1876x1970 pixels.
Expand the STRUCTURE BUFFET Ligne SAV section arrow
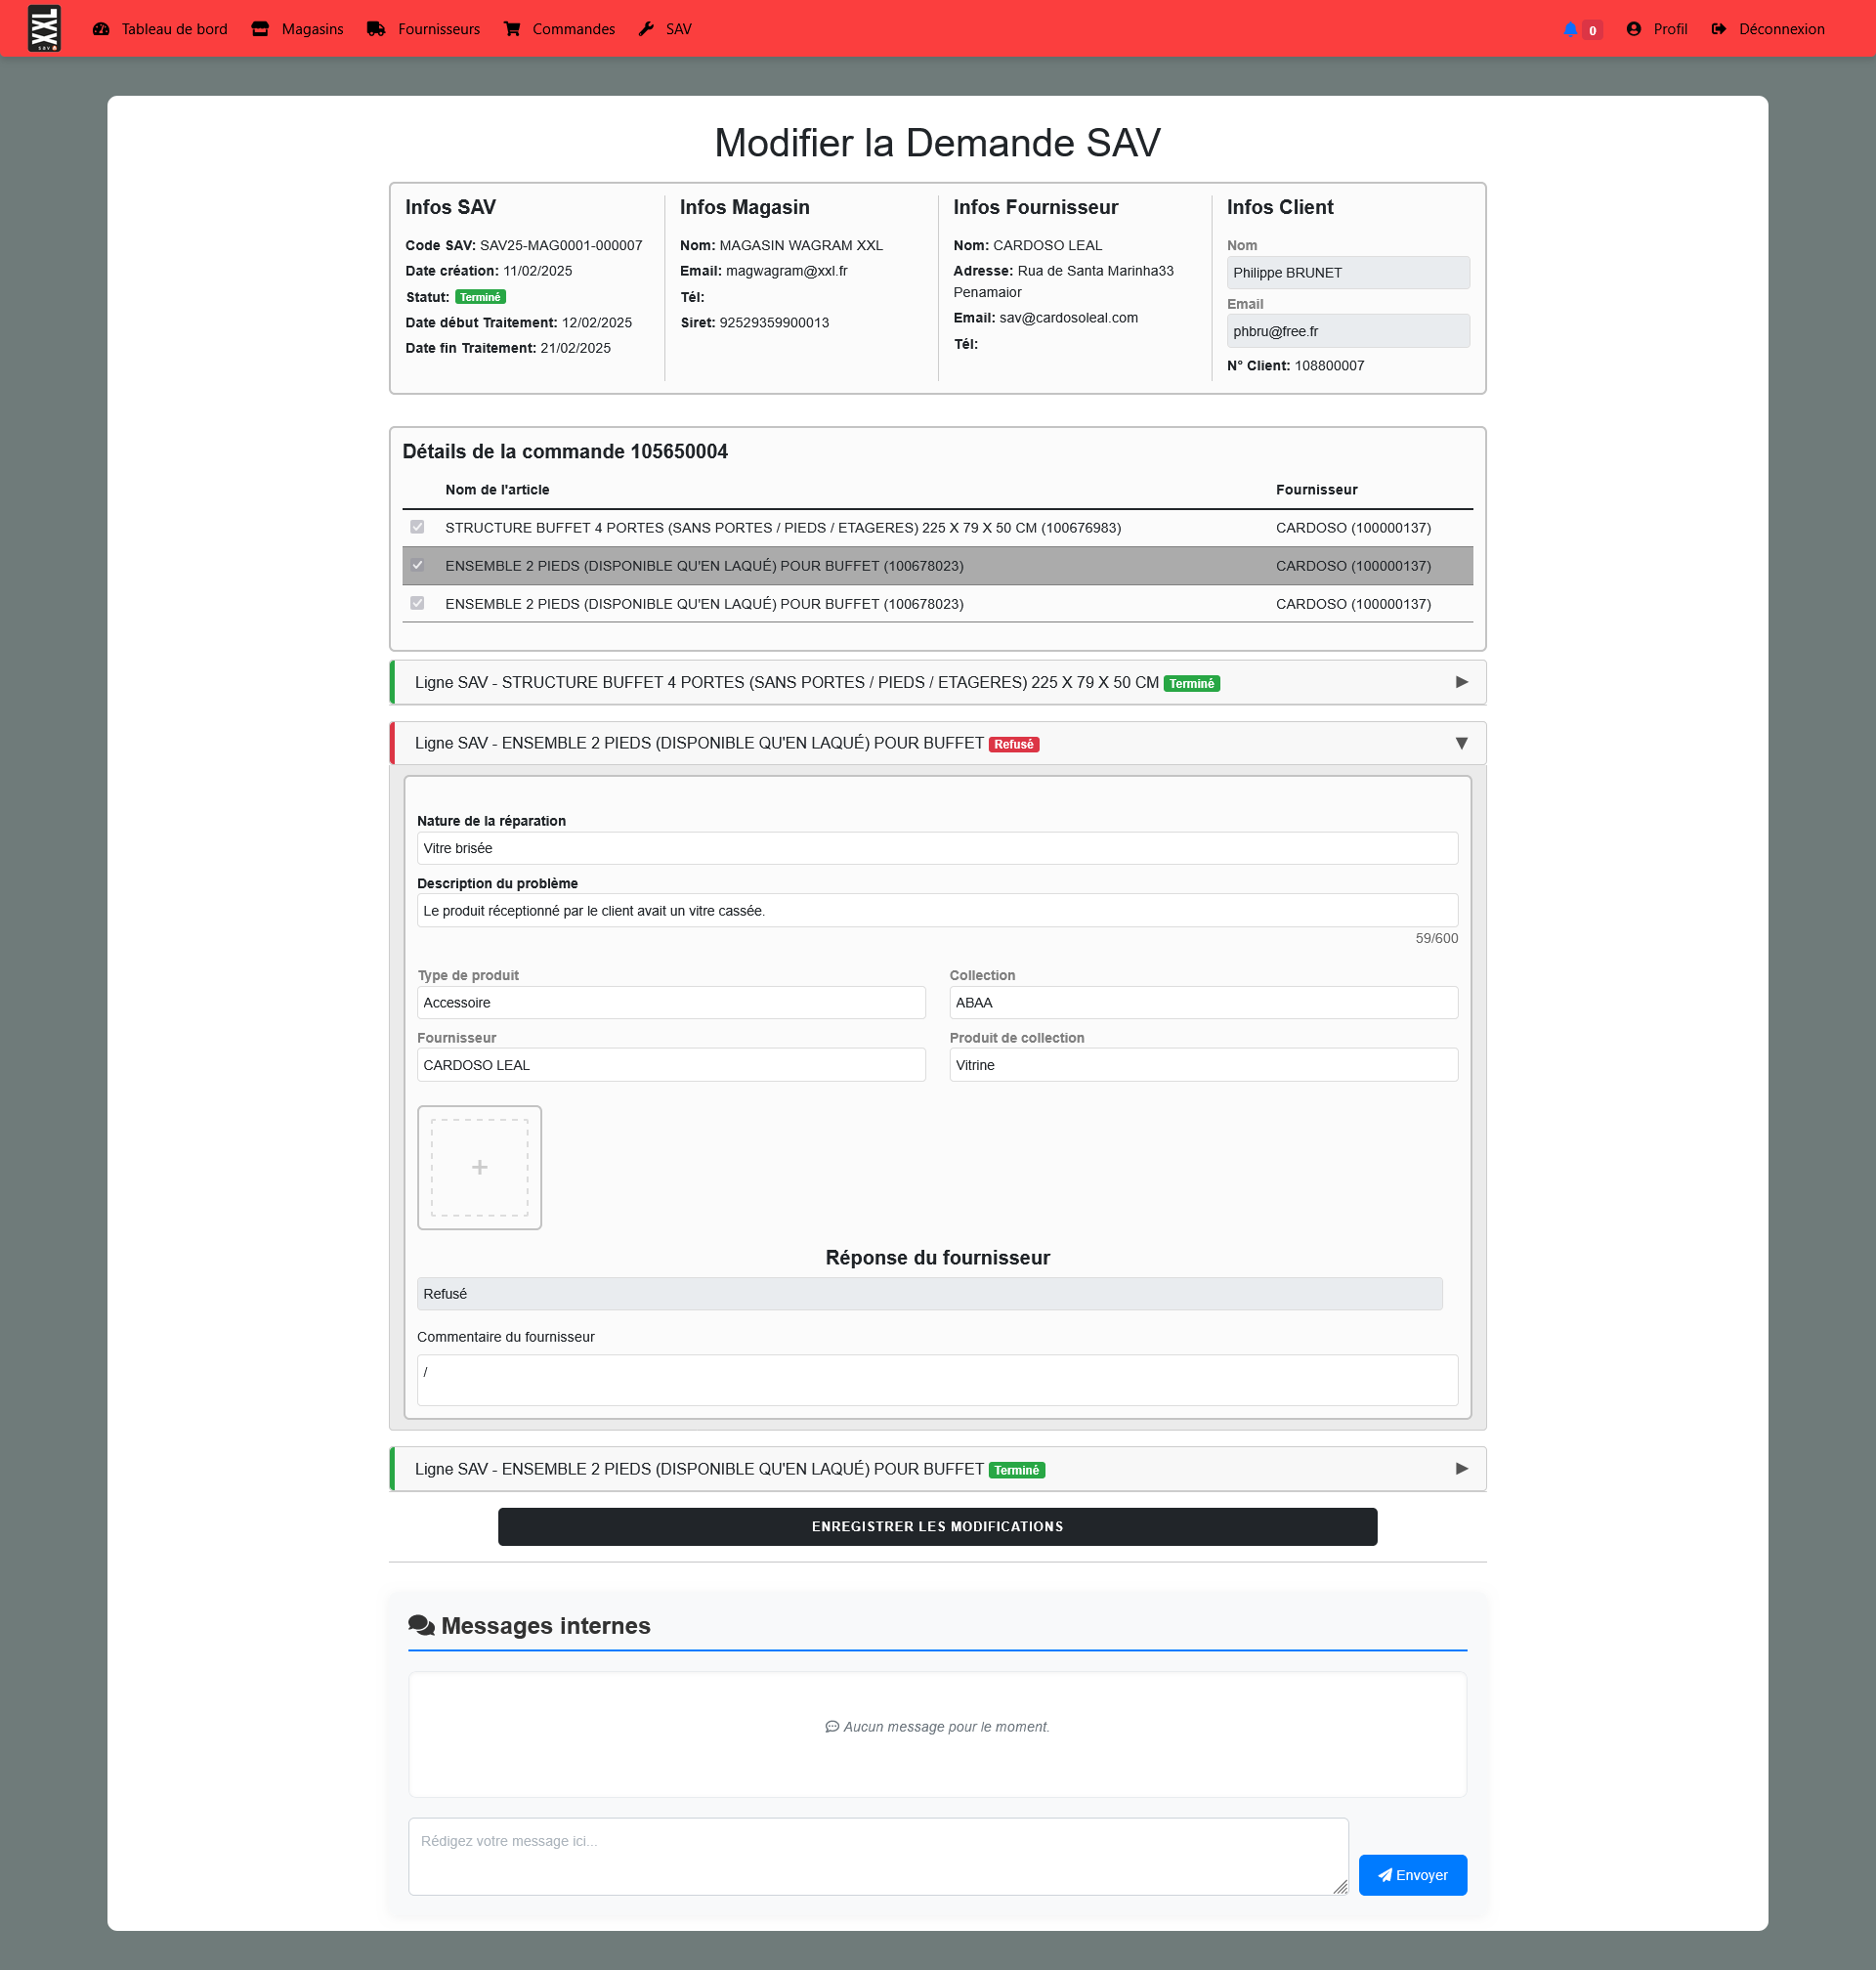(x=1461, y=682)
